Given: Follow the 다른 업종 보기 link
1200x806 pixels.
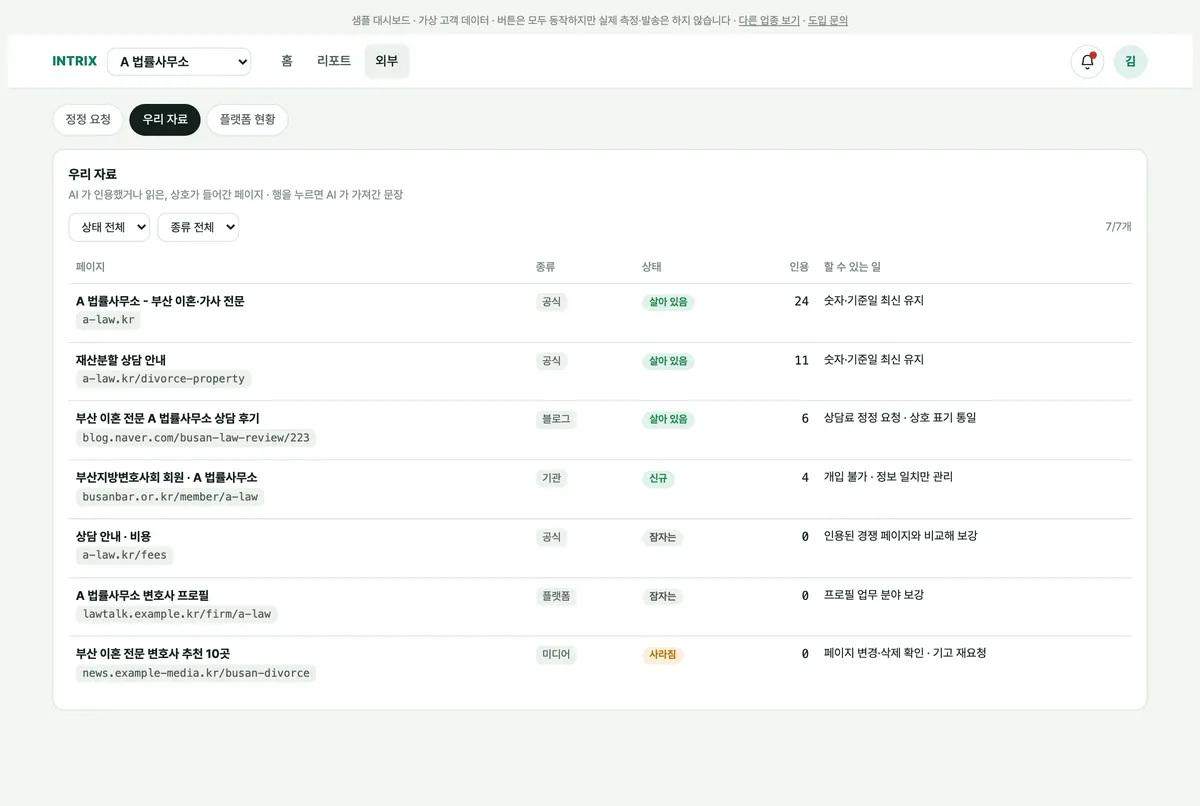Looking at the screenshot, I should pos(769,20).
